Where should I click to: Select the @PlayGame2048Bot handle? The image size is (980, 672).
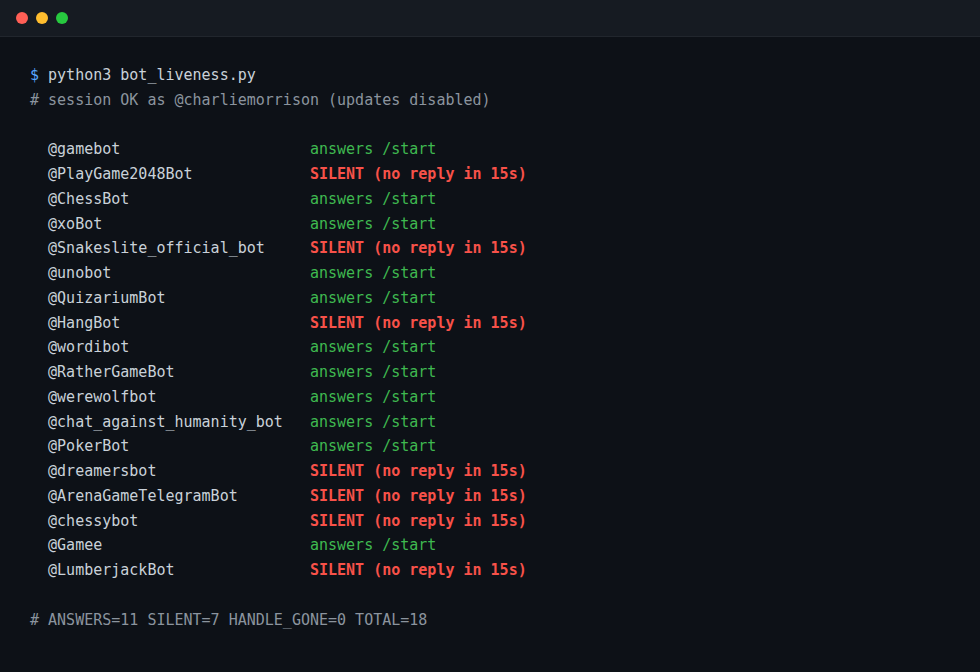tap(120, 174)
